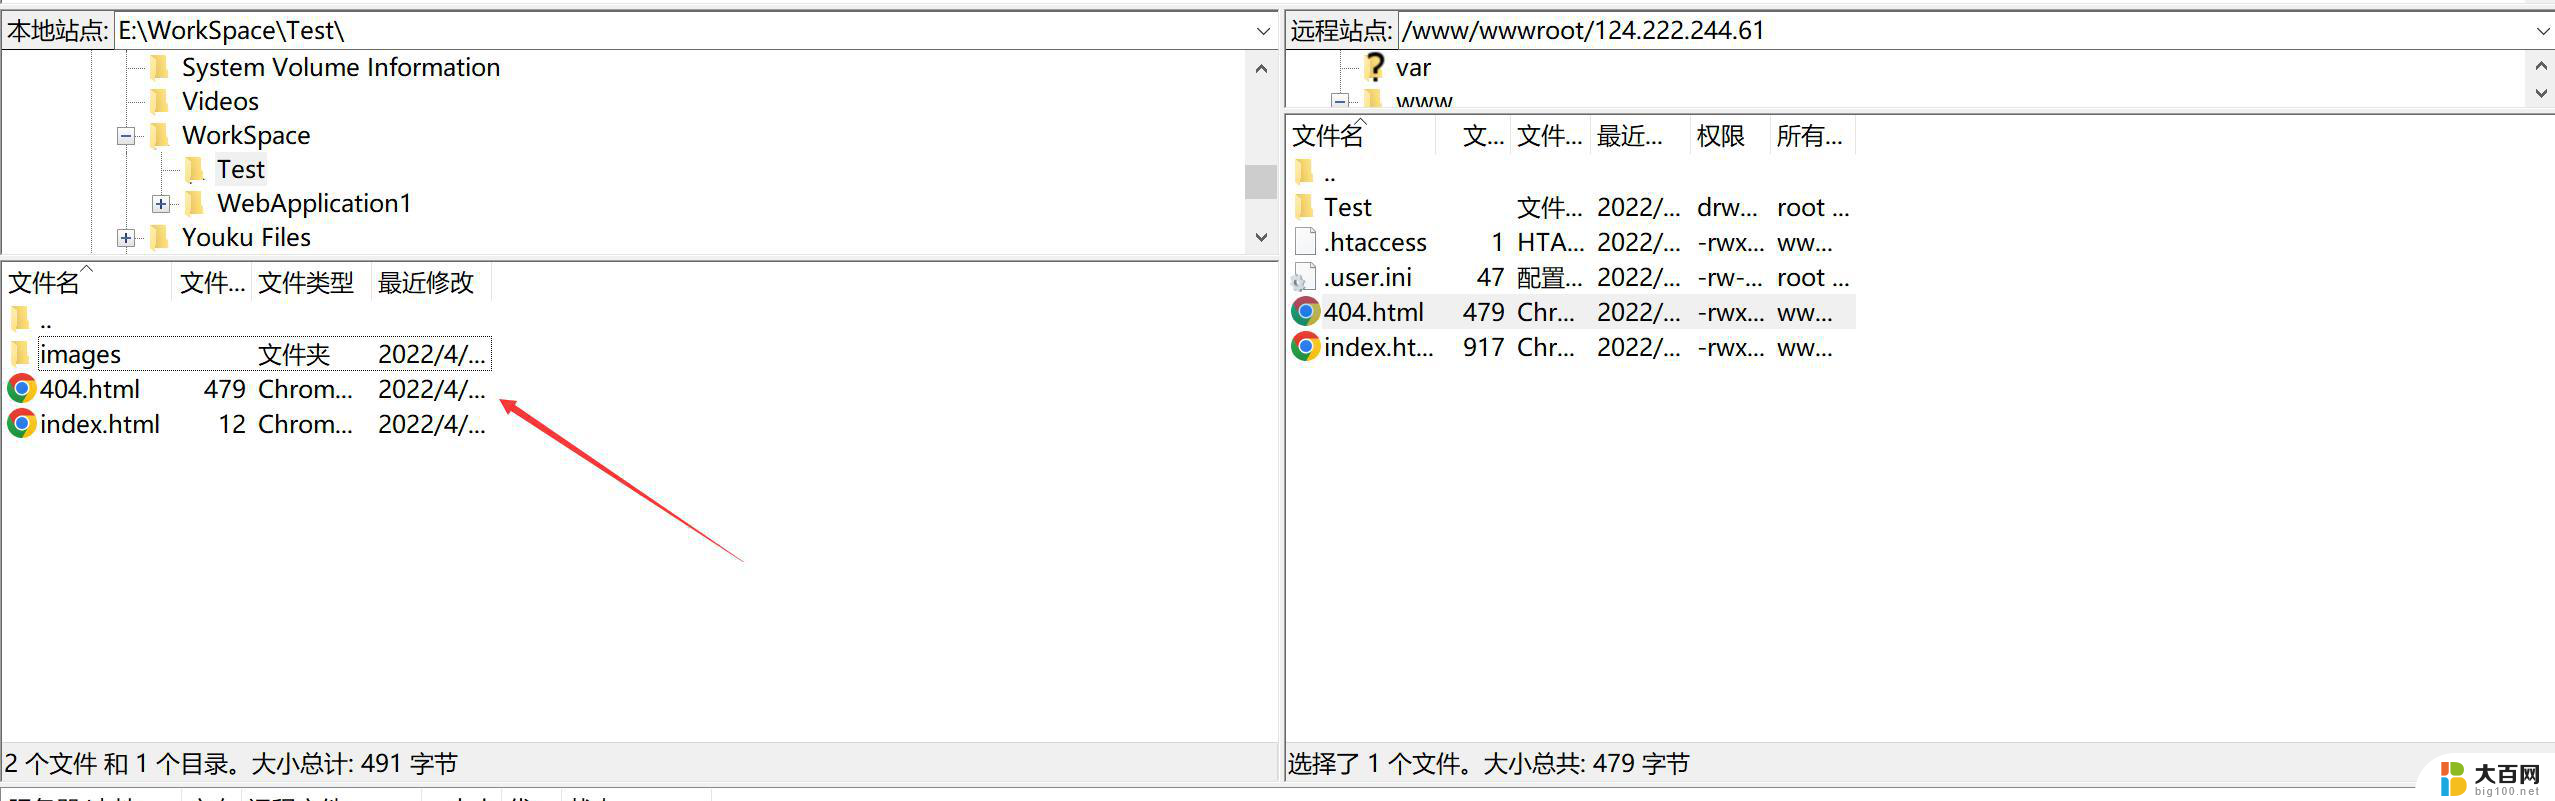Image resolution: width=2555 pixels, height=801 pixels.
Task: Click remote tree scrollbar up arrow
Action: [2542, 65]
